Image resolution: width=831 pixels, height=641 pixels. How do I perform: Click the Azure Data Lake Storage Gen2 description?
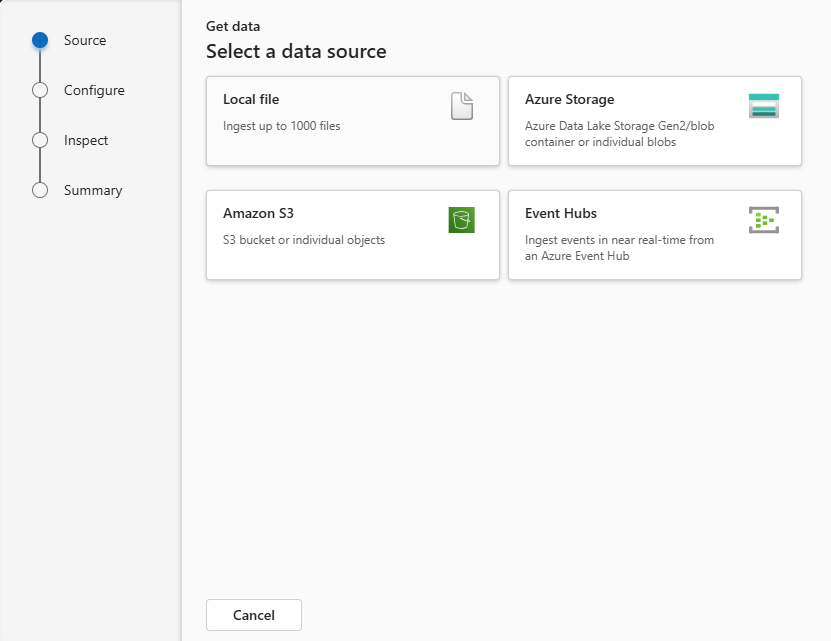(619, 134)
